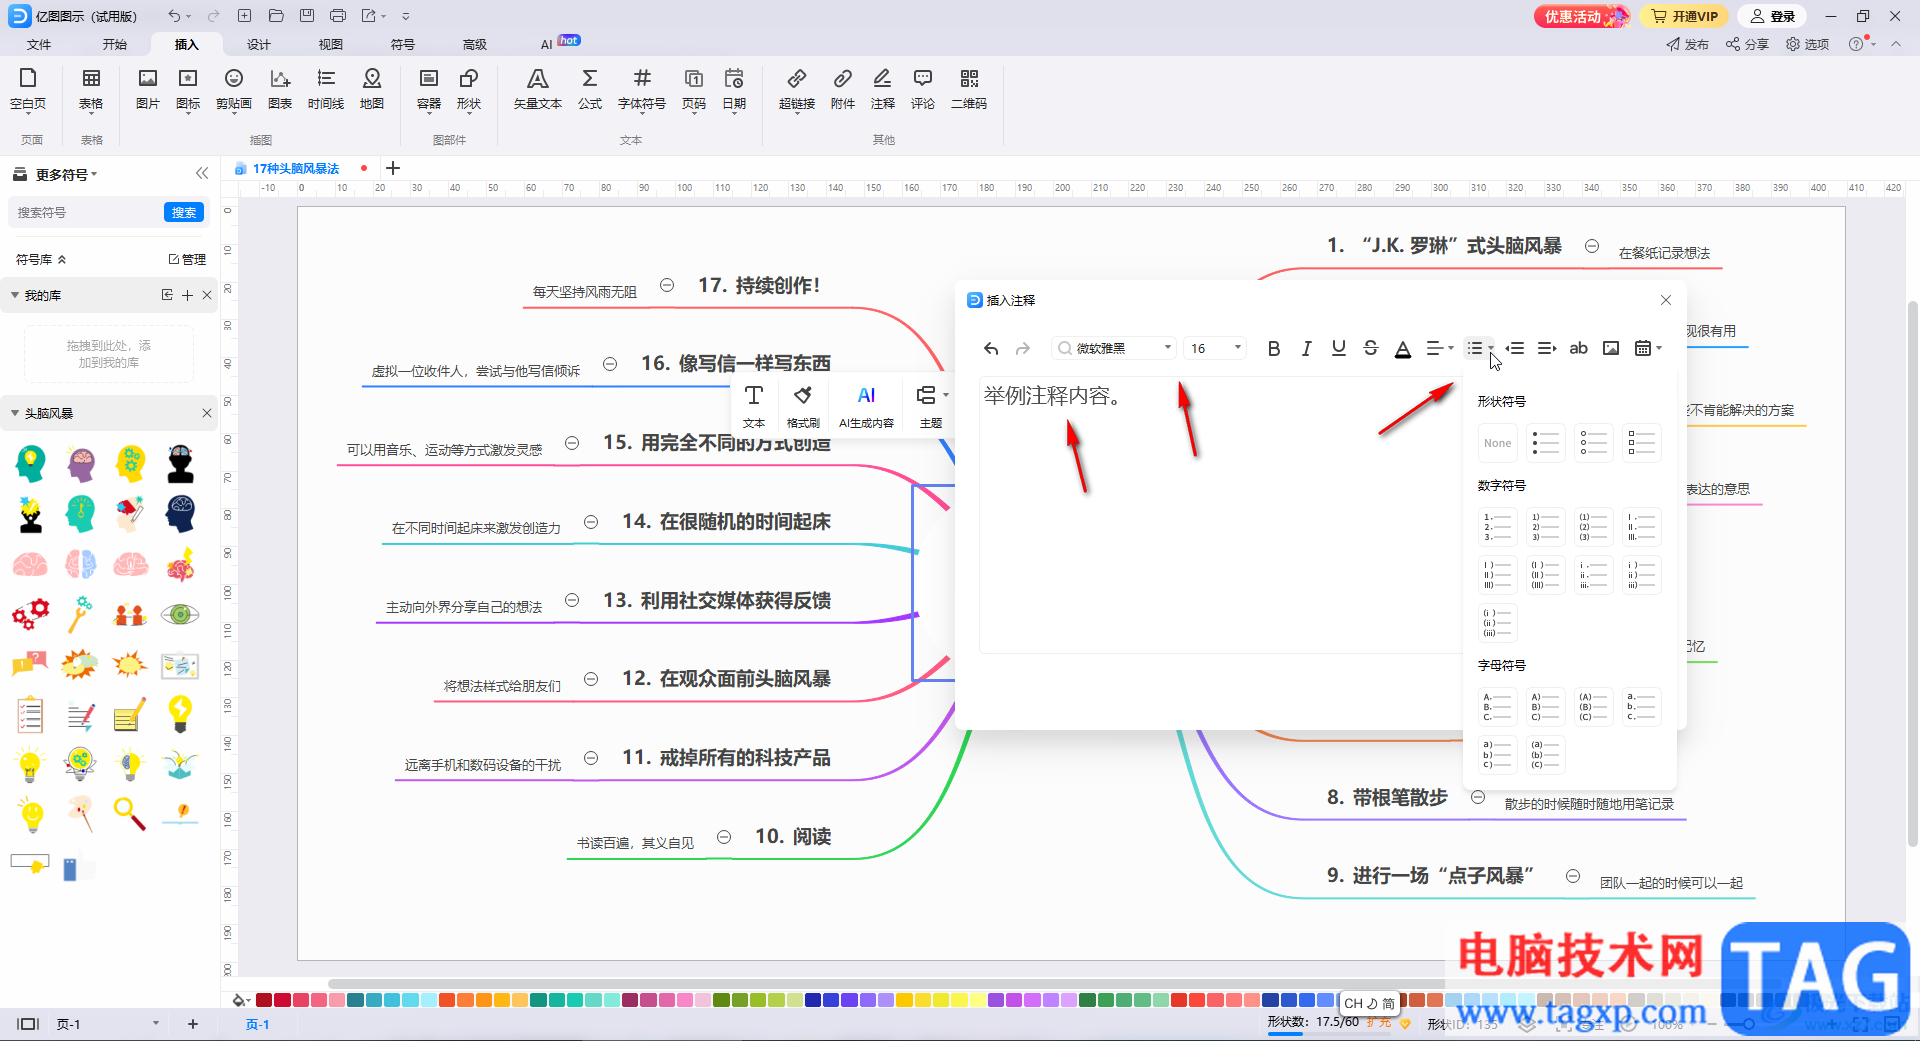
Task: Open the 文件 menu
Action: click(x=39, y=44)
